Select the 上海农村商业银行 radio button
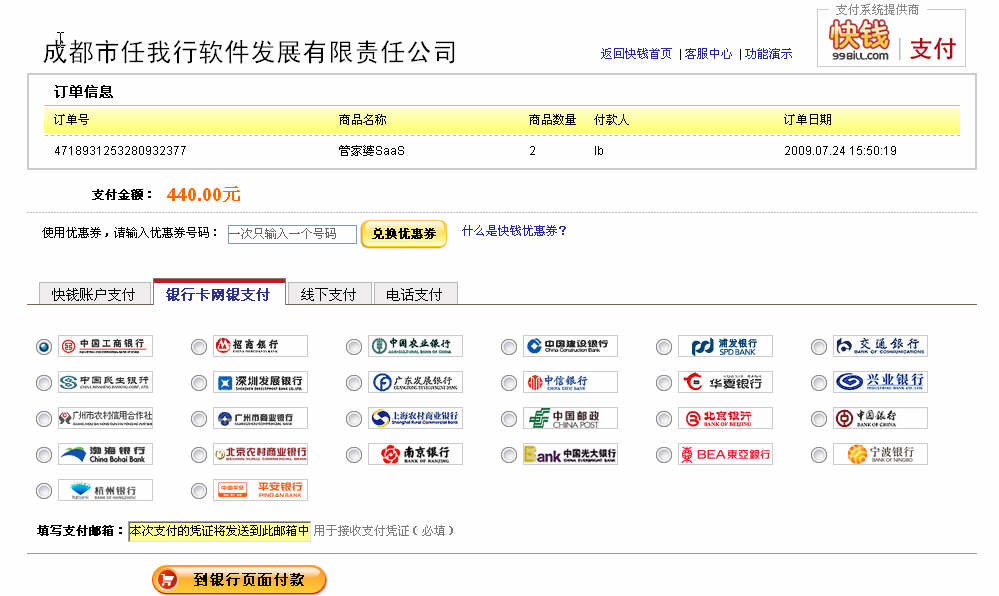The width and height of the screenshot is (999, 596). tap(354, 419)
